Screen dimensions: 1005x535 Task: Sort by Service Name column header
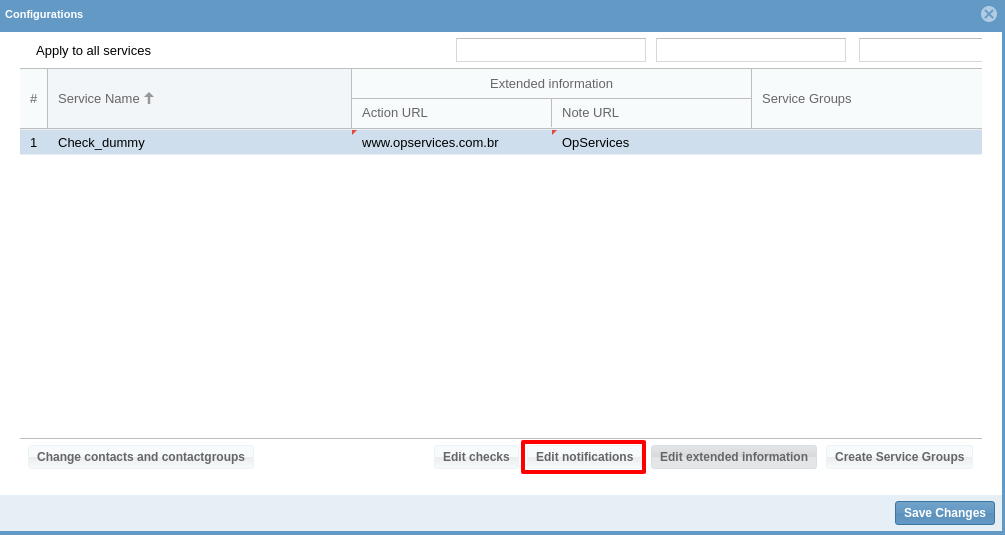pyautogui.click(x=98, y=98)
